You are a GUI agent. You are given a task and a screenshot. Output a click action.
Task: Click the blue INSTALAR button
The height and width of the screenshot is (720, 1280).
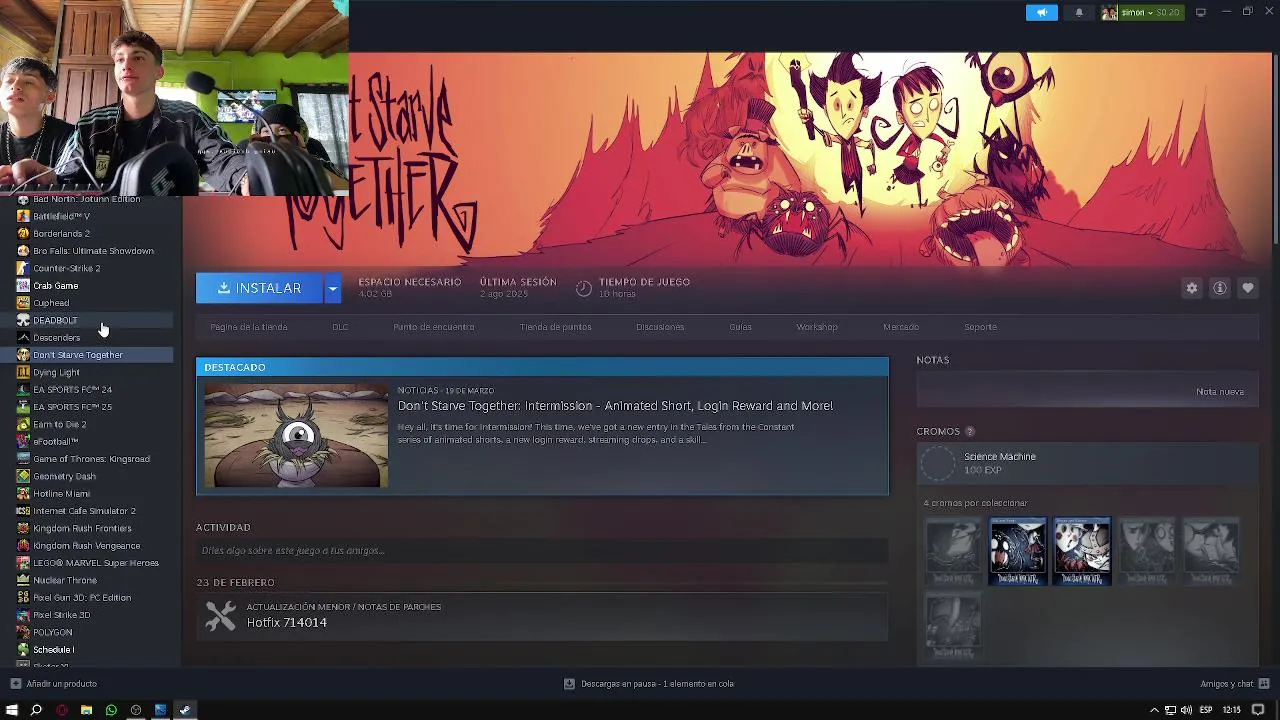pyautogui.click(x=259, y=288)
